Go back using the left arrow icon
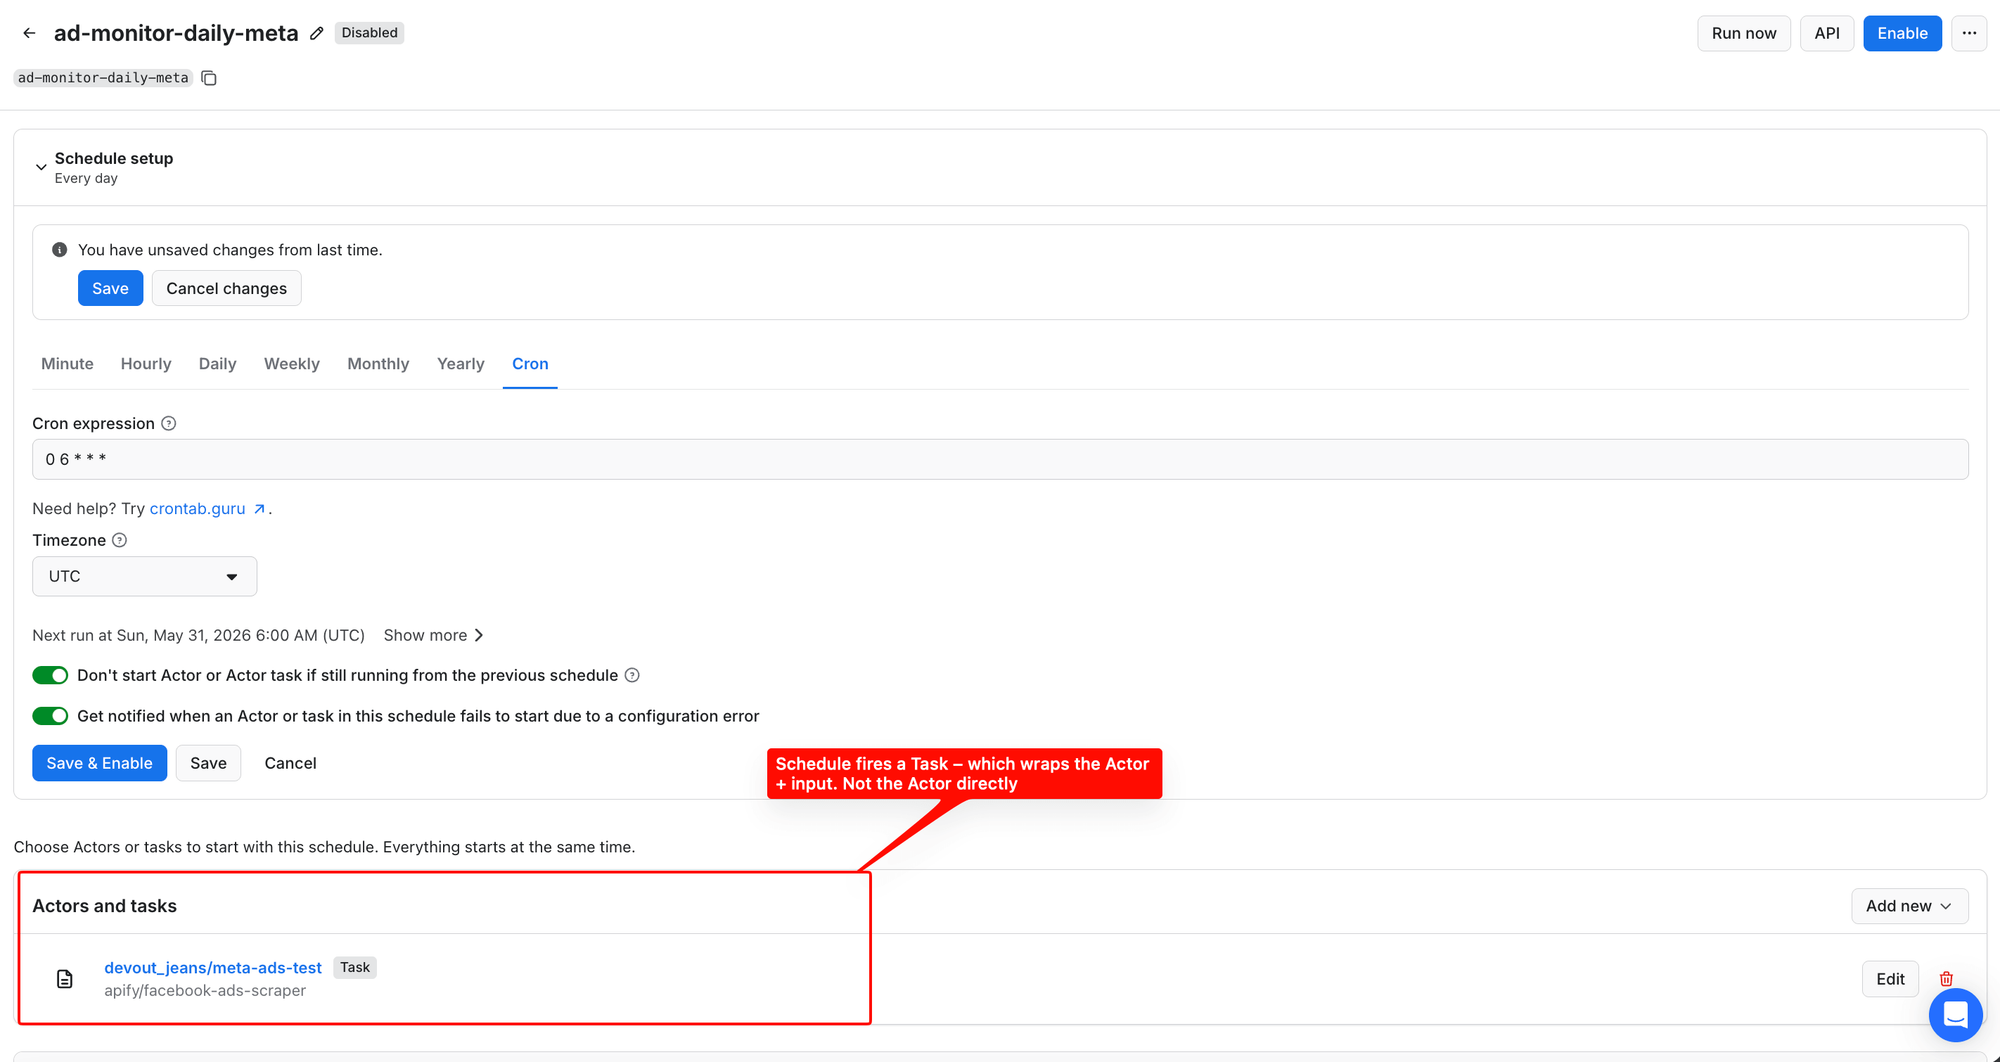Viewport: 2000px width, 1062px height. pos(29,33)
